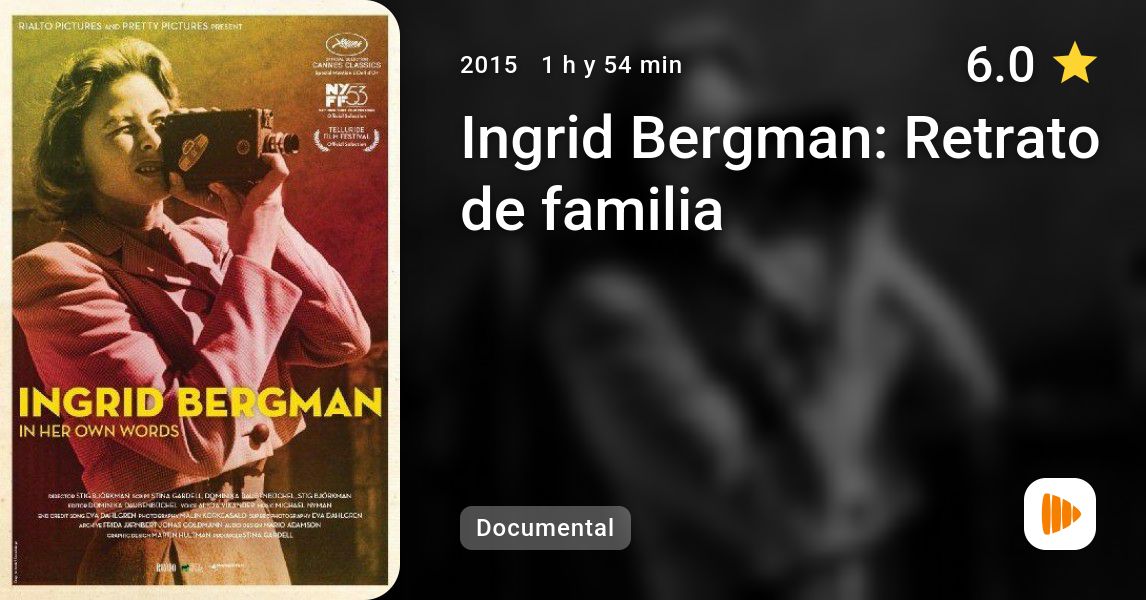The height and width of the screenshot is (600, 1146).
Task: Click the vintage film camera in poster
Action: click(x=228, y=144)
